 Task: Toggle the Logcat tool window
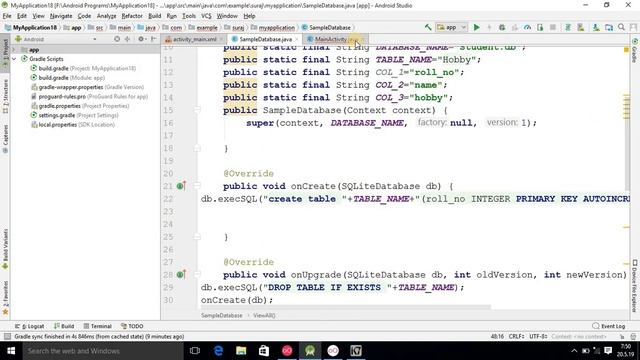29,326
